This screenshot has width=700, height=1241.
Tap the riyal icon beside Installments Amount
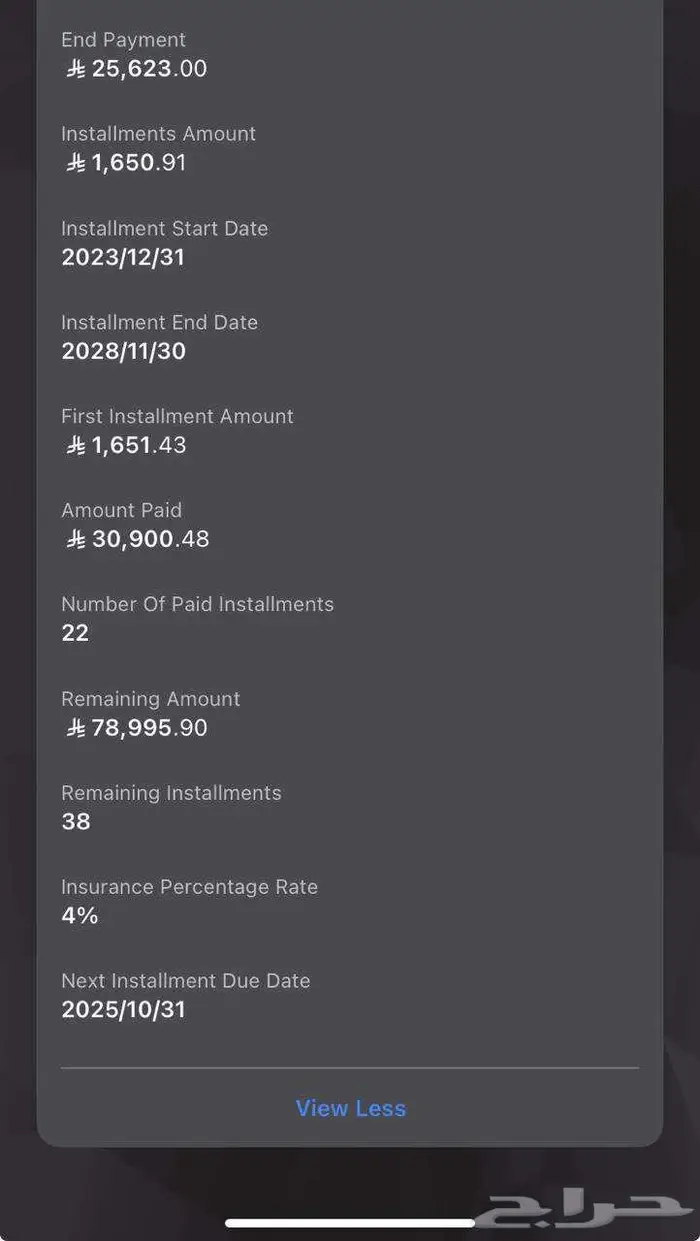pos(76,163)
